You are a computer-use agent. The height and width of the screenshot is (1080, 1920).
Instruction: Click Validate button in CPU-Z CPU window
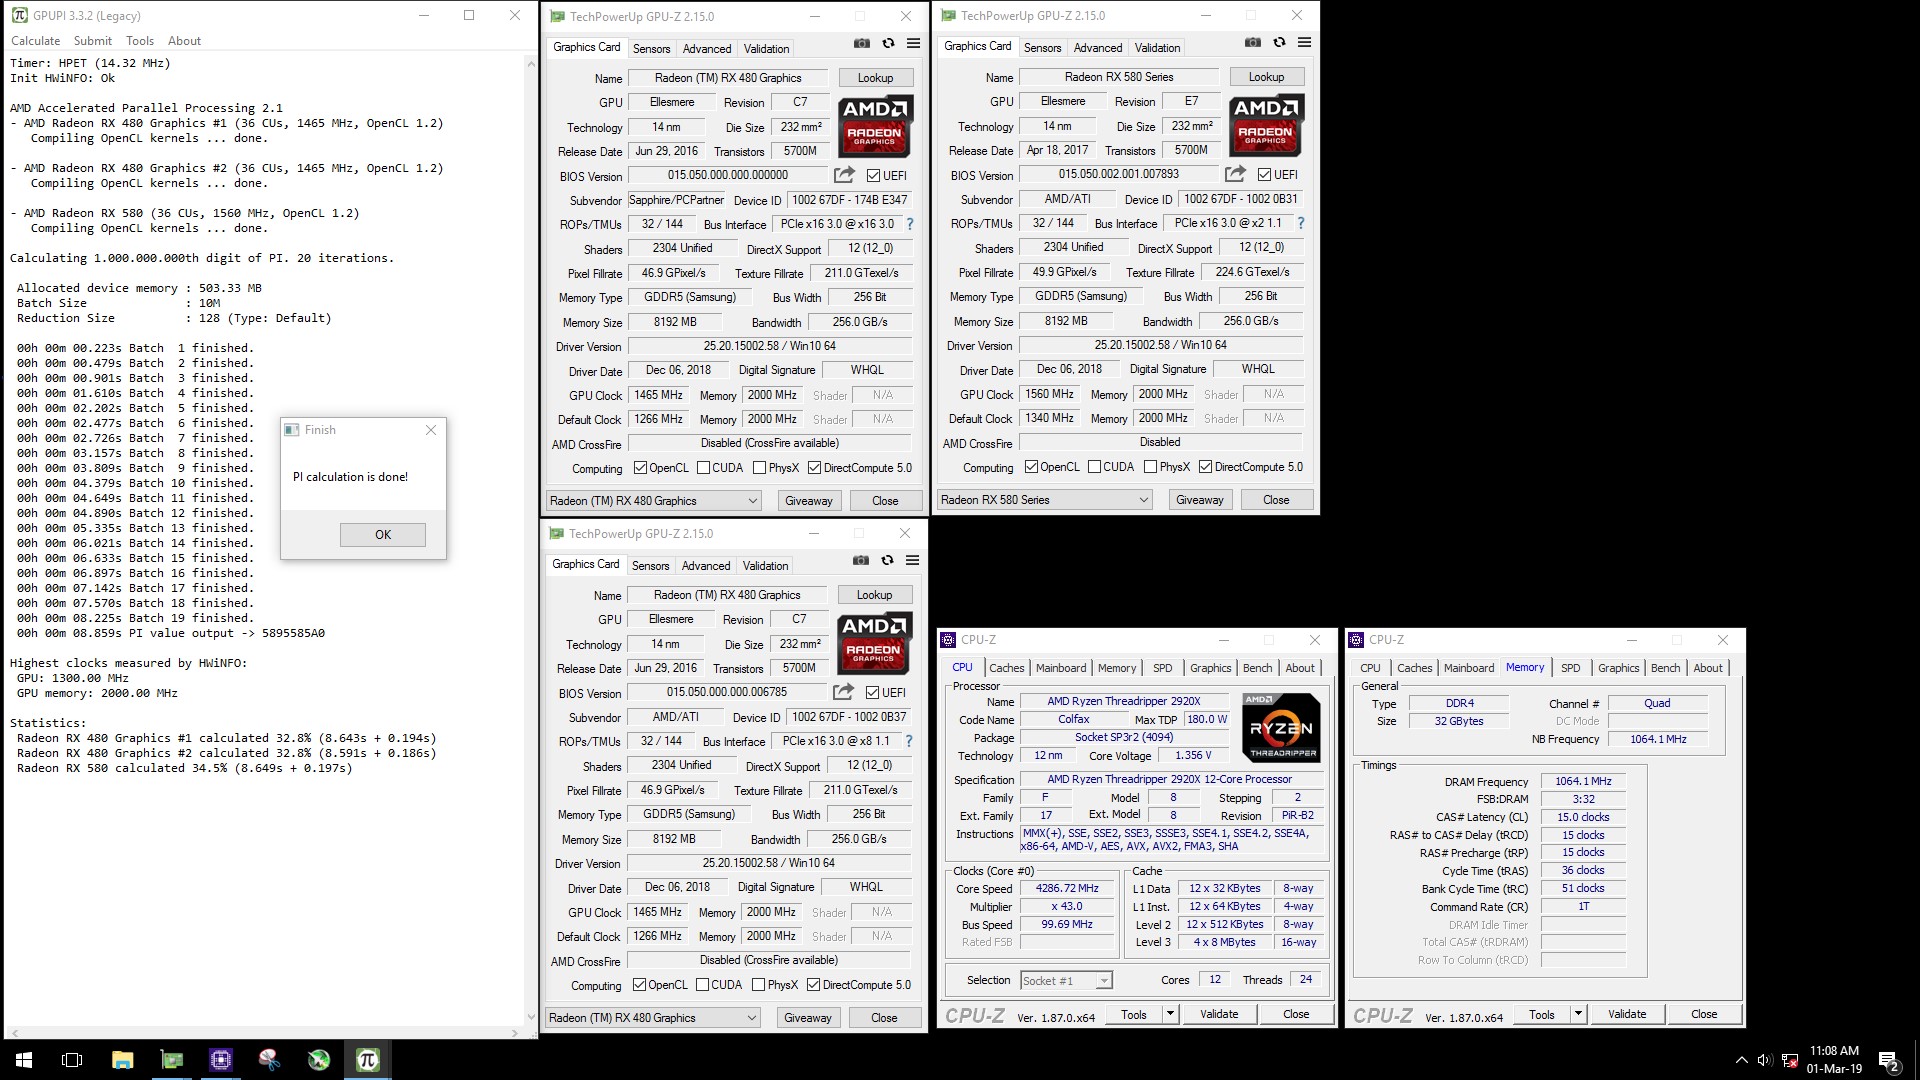point(1219,1014)
